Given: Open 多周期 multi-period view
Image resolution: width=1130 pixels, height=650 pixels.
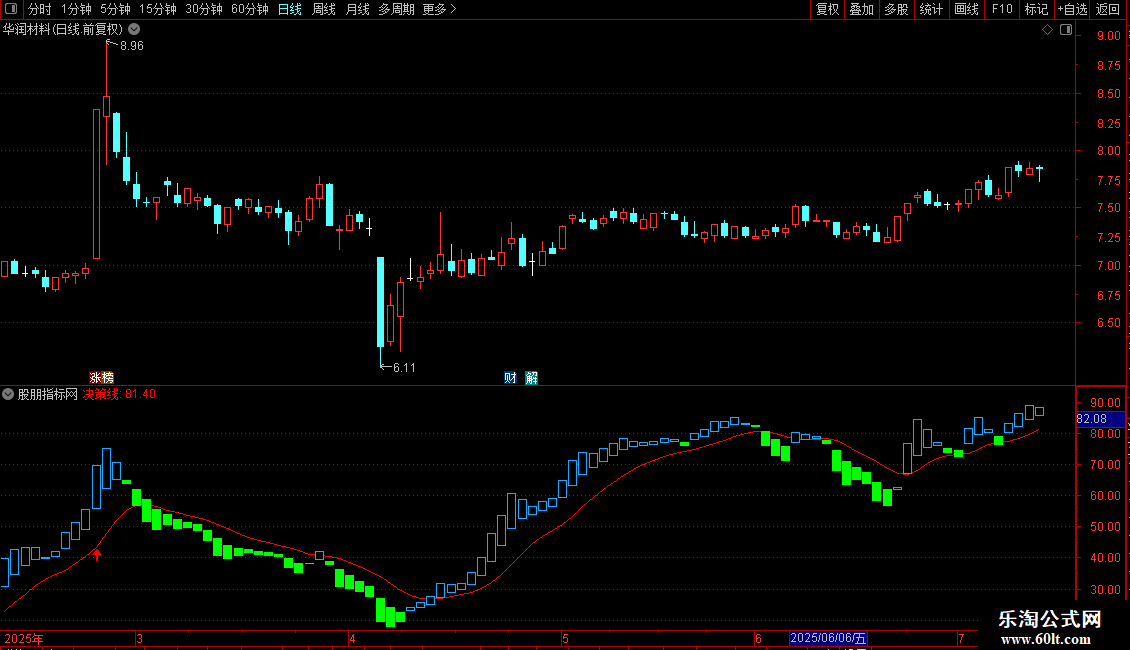Looking at the screenshot, I should (396, 9).
